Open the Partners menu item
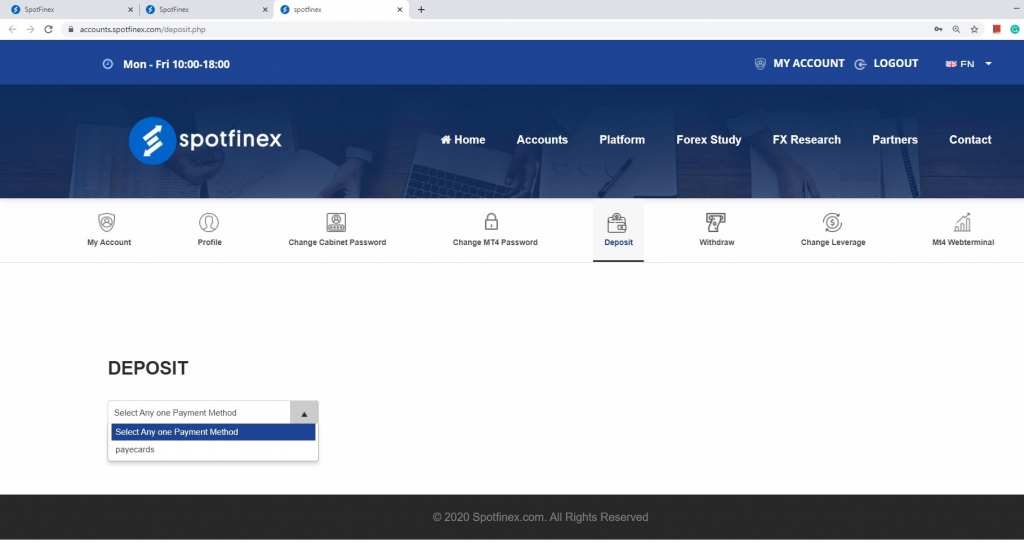 (x=895, y=140)
